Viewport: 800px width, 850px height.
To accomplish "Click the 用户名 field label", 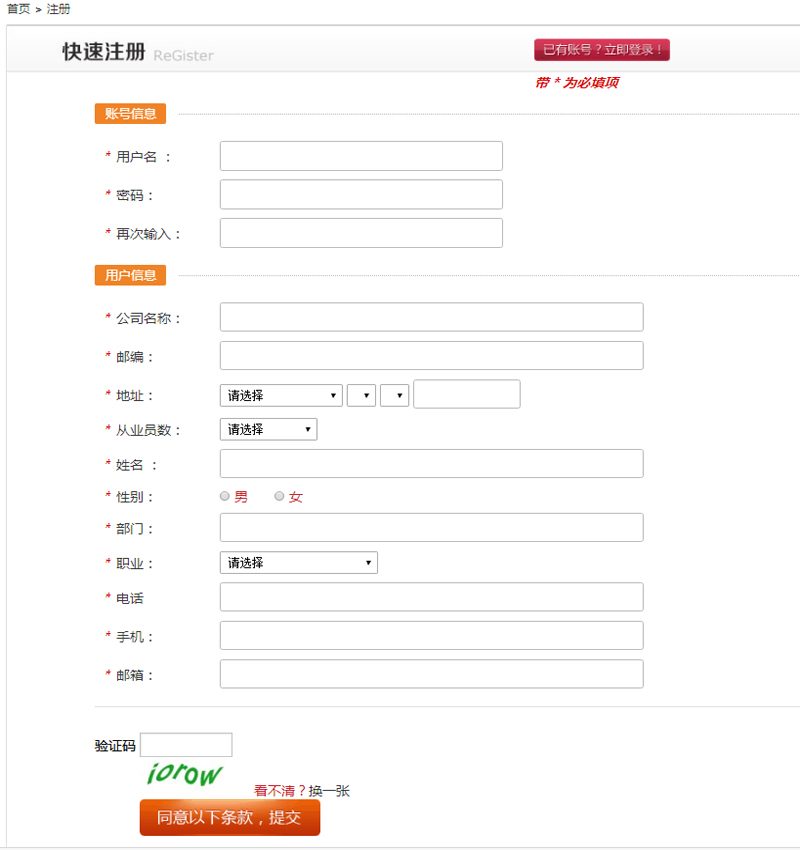I will point(143,157).
